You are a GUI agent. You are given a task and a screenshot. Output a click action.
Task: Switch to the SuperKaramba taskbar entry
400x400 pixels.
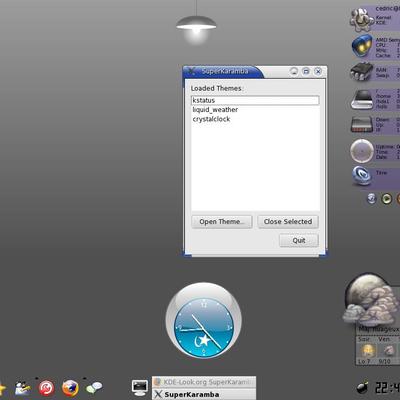point(204,394)
